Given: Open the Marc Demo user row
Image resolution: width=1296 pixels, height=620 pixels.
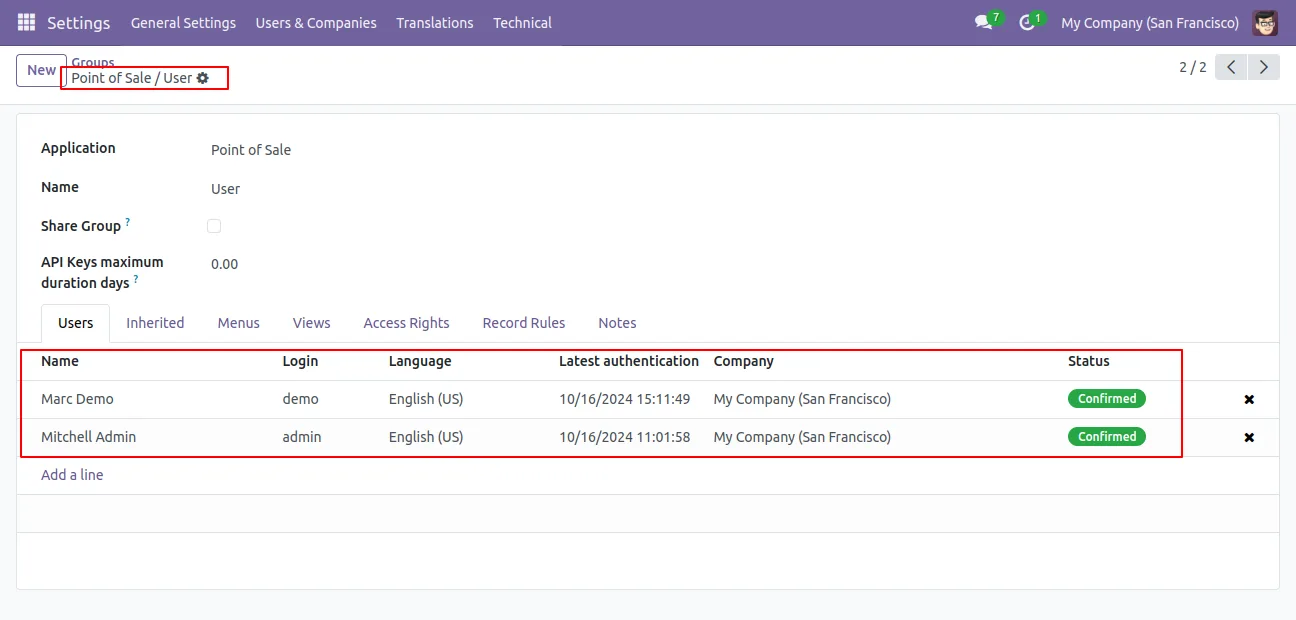Looking at the screenshot, I should click(648, 399).
